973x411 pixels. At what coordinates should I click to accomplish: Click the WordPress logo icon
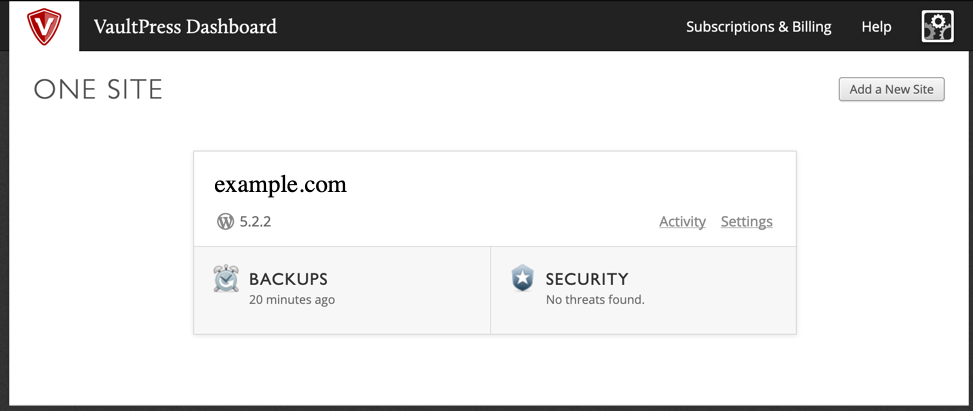pos(225,221)
